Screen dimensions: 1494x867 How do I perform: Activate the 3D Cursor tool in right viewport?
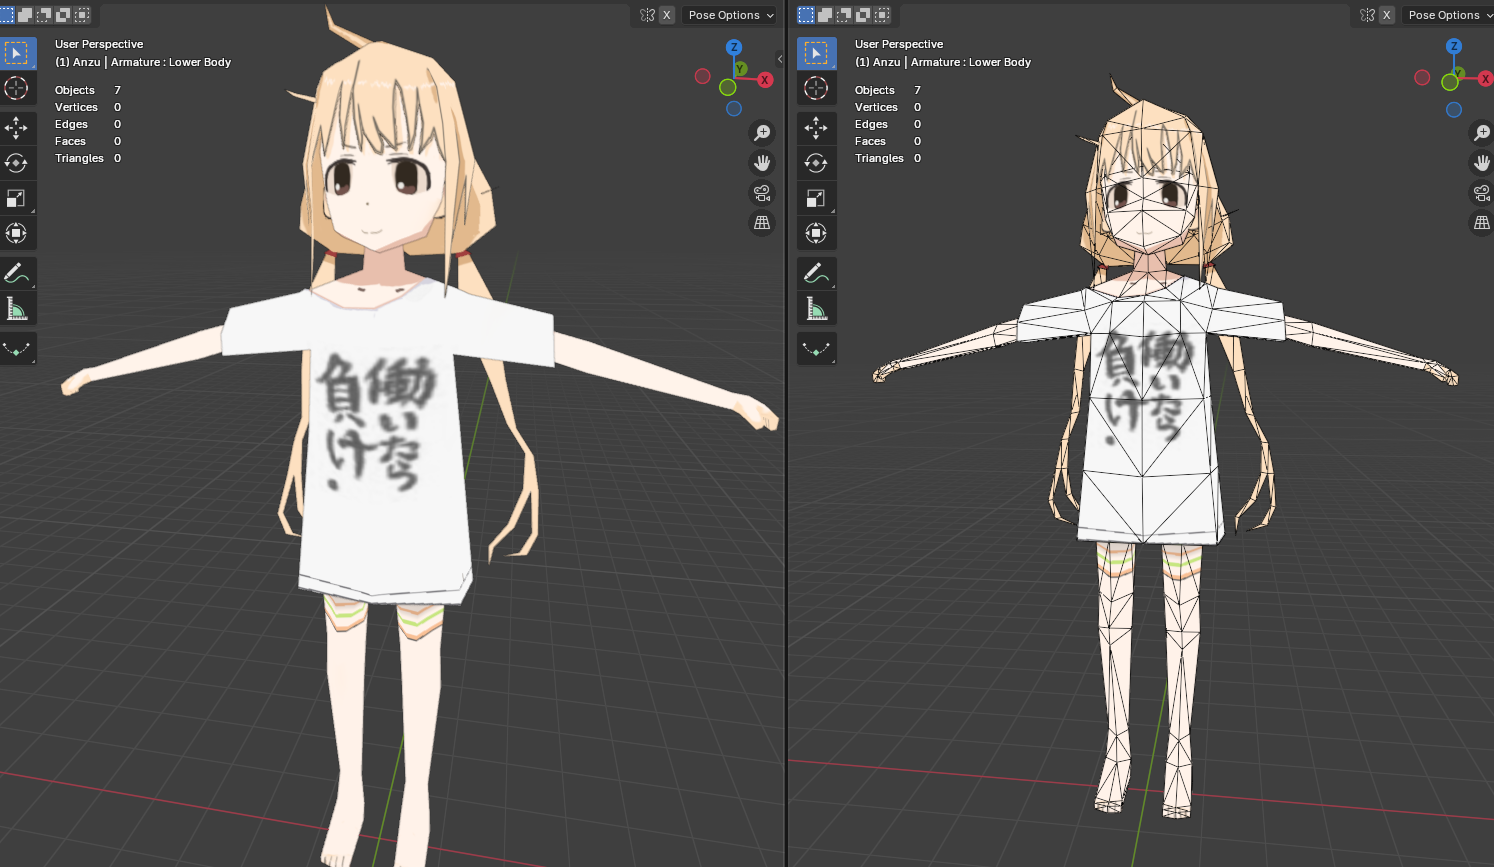(x=816, y=88)
